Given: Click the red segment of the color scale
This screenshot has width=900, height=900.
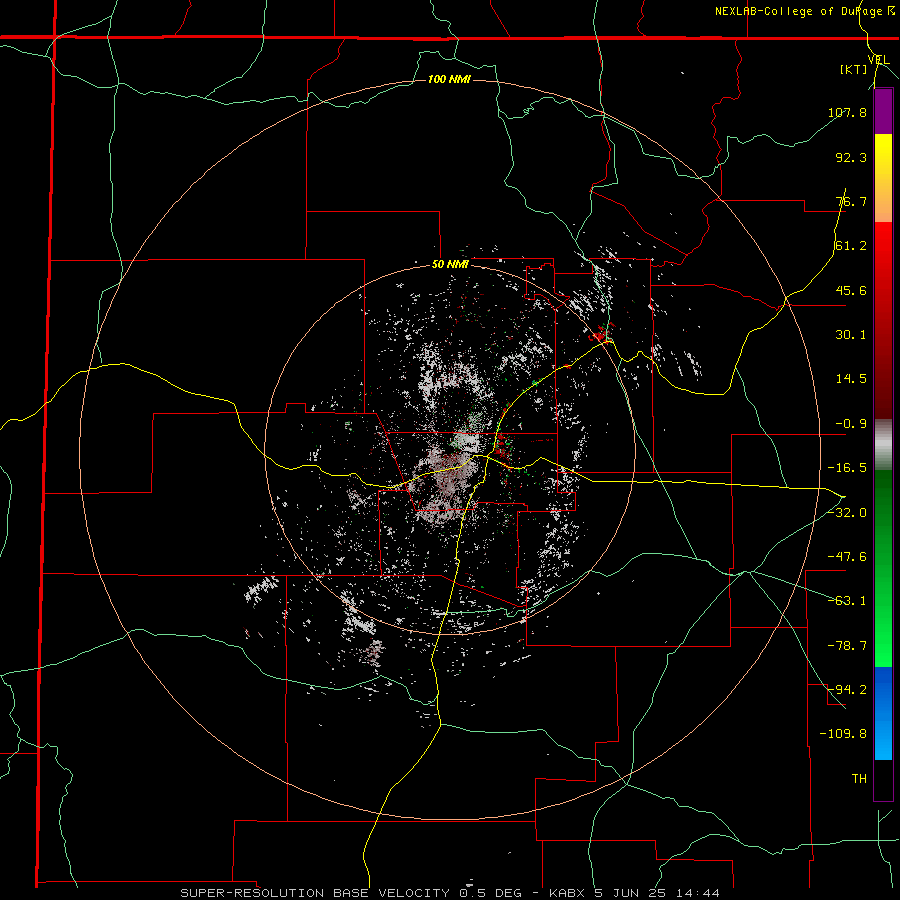Looking at the screenshot, I should [x=883, y=320].
